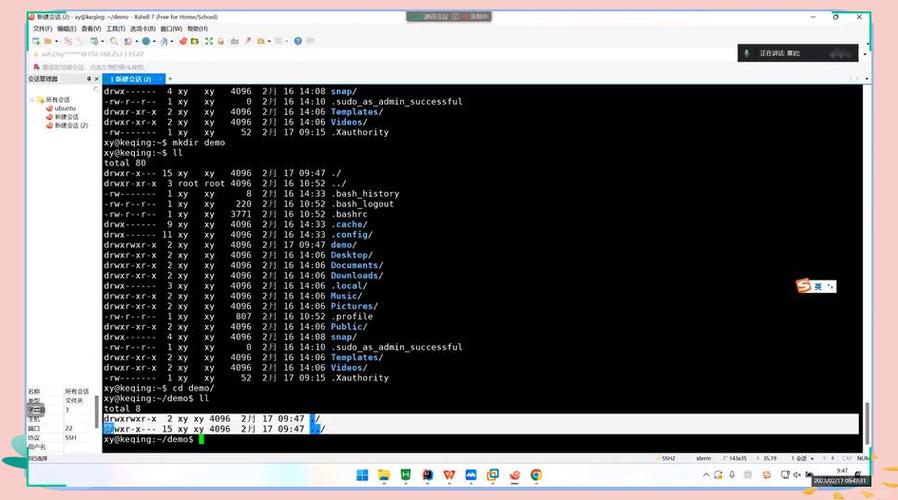This screenshot has height=500, width=898.
Task: Click the fullscreen toggle toolbar icon
Action: tap(208, 41)
